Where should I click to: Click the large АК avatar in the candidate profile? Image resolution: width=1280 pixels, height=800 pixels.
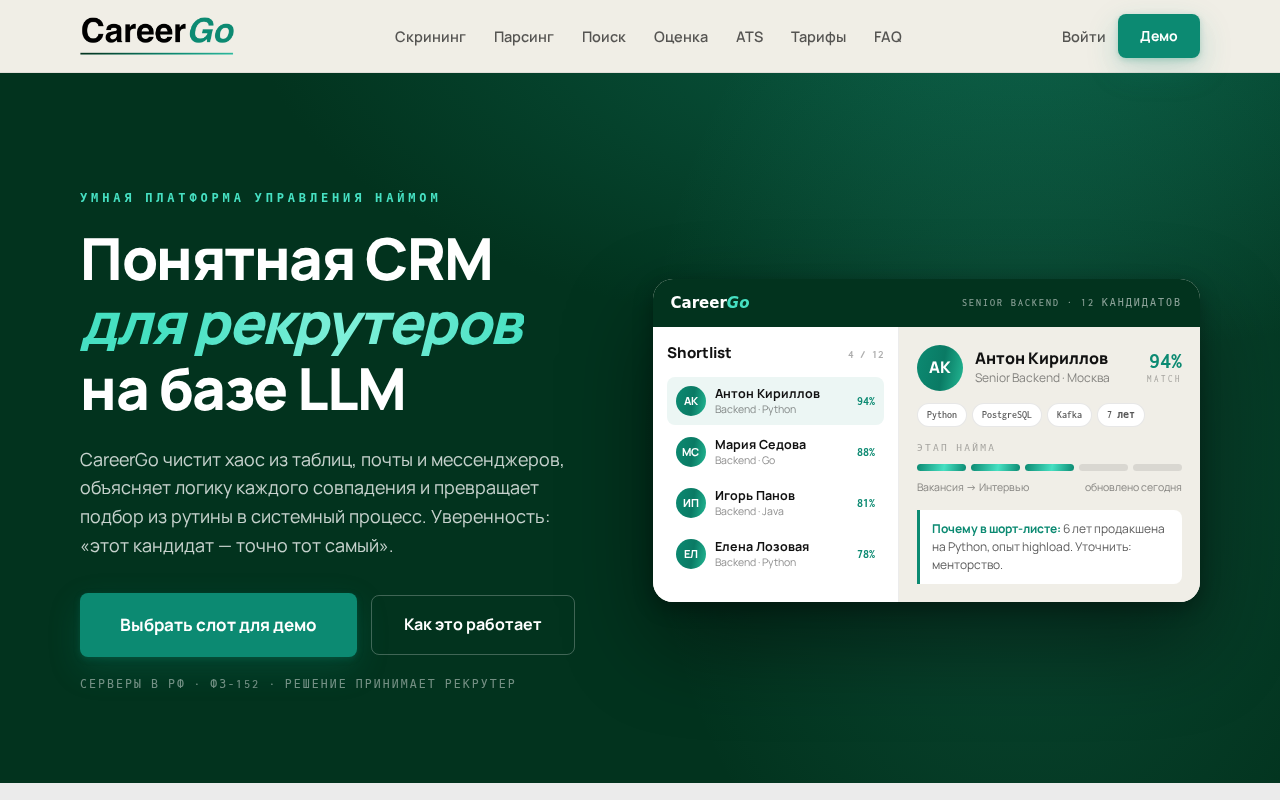coord(940,368)
